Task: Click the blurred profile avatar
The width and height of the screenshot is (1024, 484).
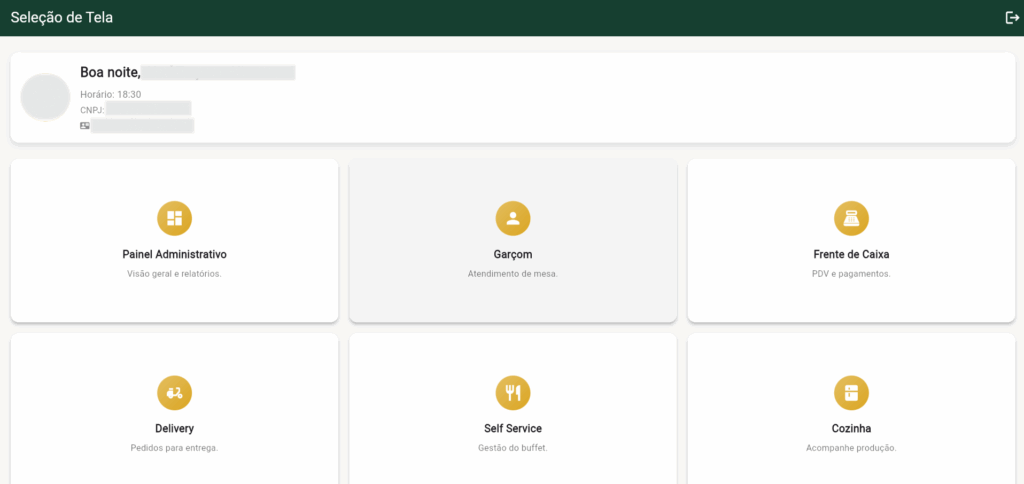Action: tap(45, 97)
